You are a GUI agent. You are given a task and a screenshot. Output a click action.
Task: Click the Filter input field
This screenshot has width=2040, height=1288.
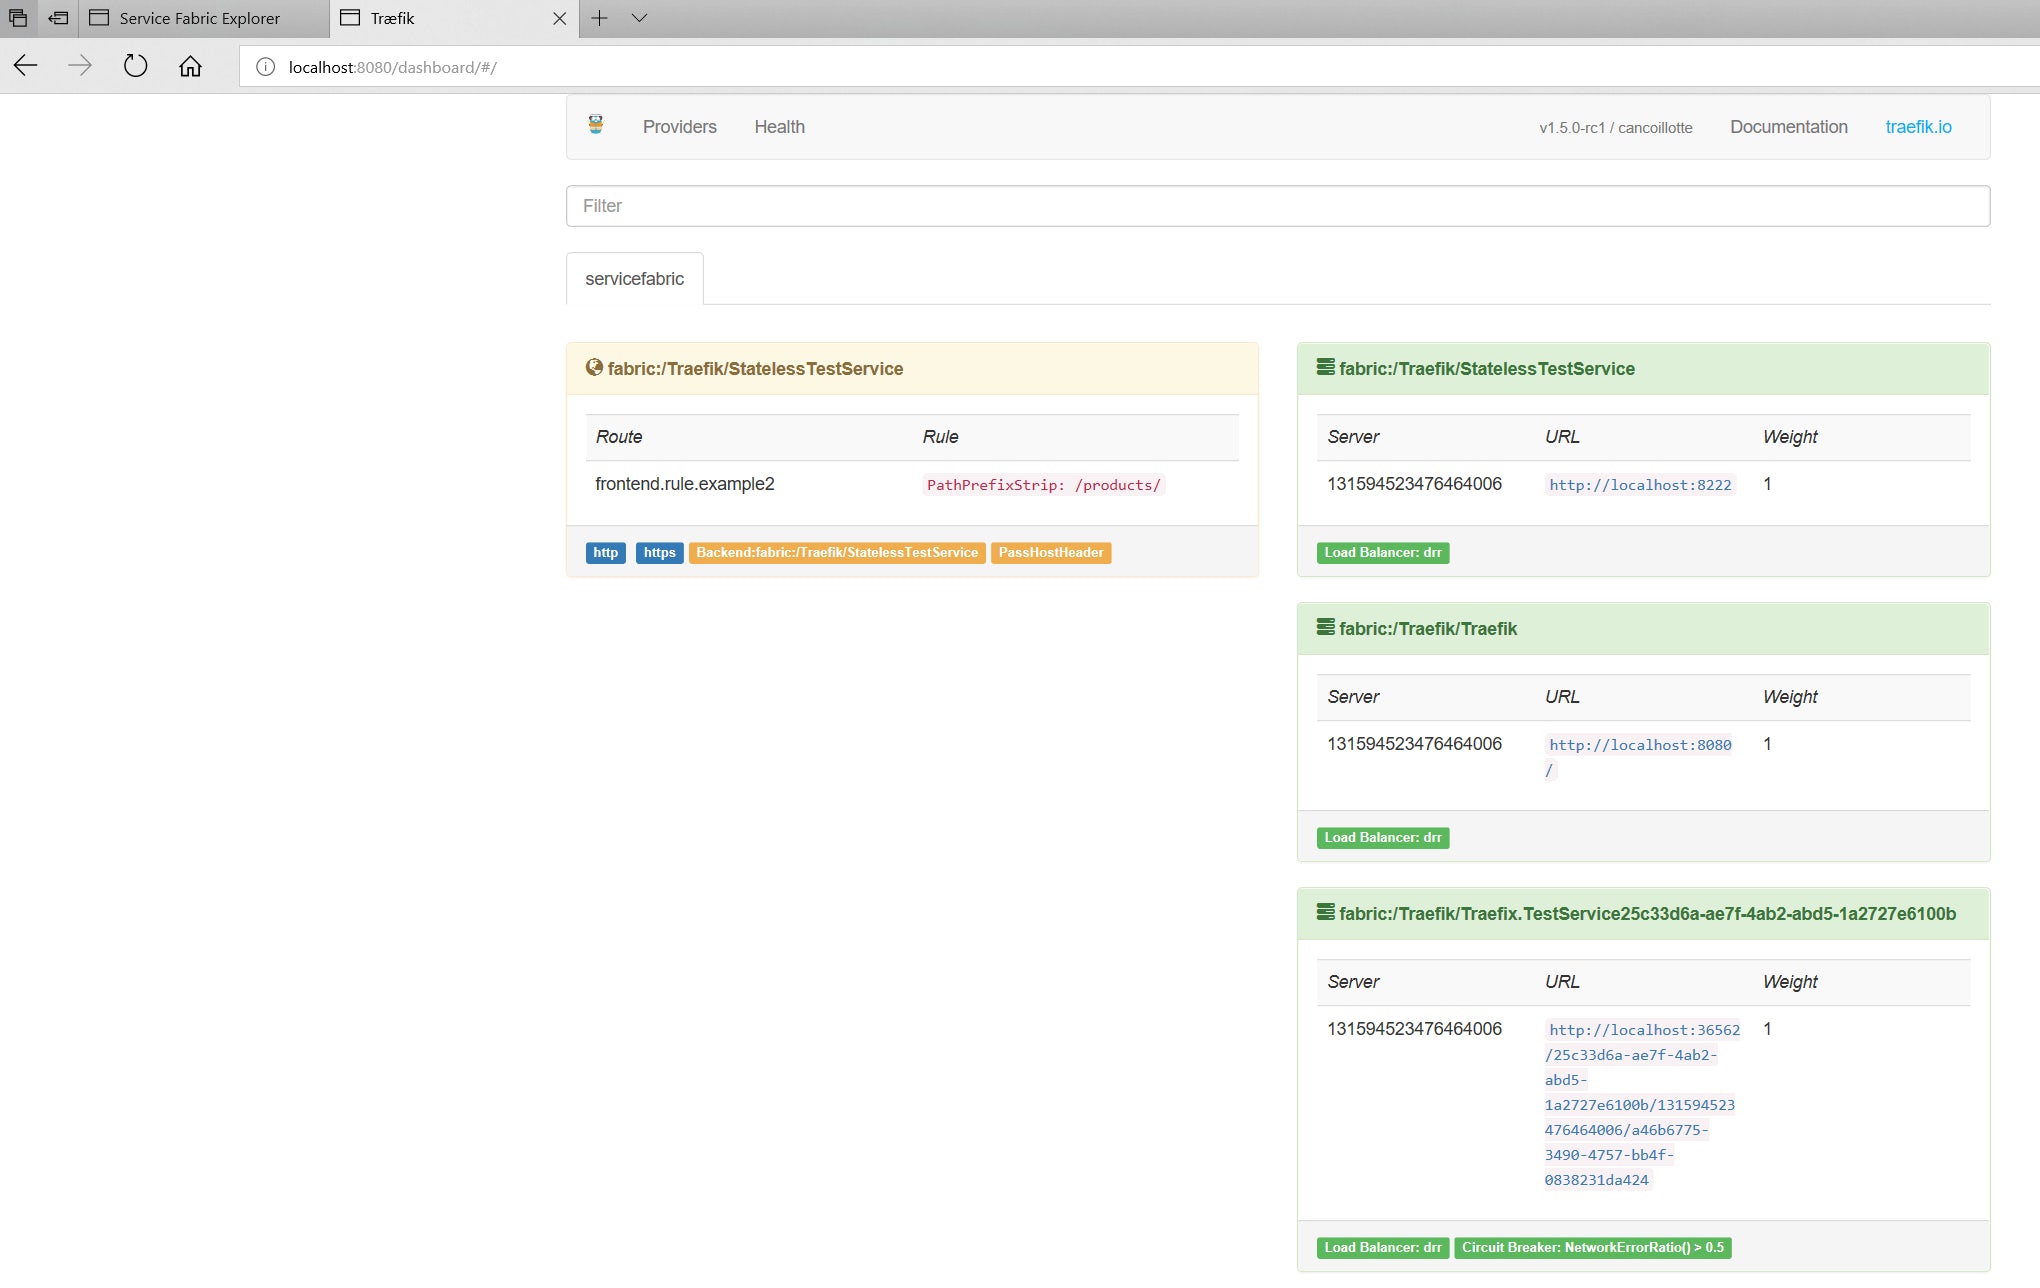[x=1279, y=205]
